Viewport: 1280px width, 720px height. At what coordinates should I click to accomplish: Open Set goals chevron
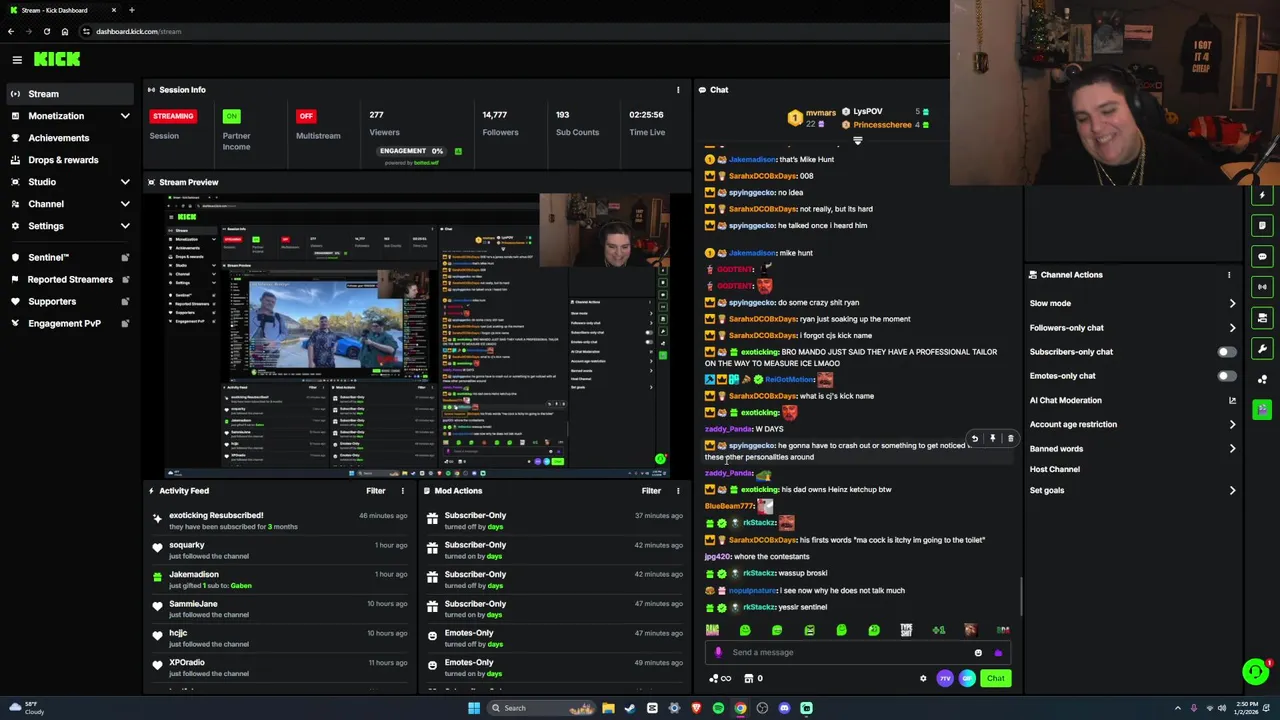[x=1232, y=491]
